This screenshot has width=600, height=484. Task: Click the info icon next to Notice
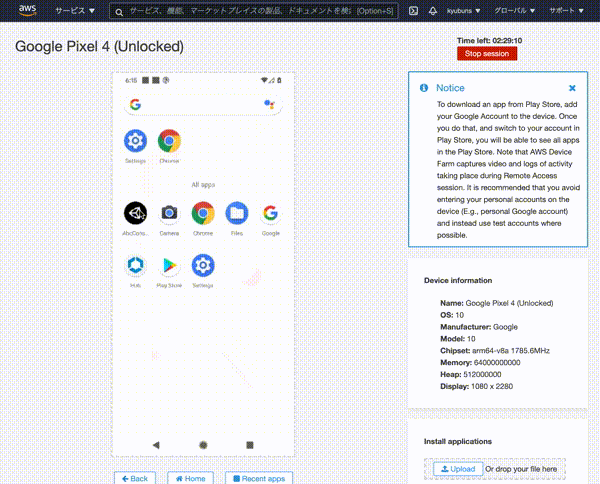tap(424, 88)
